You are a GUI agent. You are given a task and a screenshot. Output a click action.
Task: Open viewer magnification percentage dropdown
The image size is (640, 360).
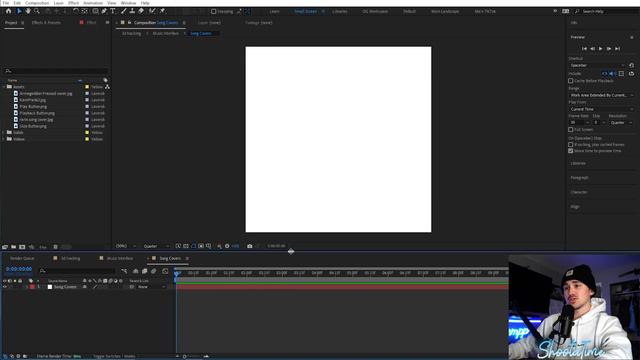pos(126,246)
